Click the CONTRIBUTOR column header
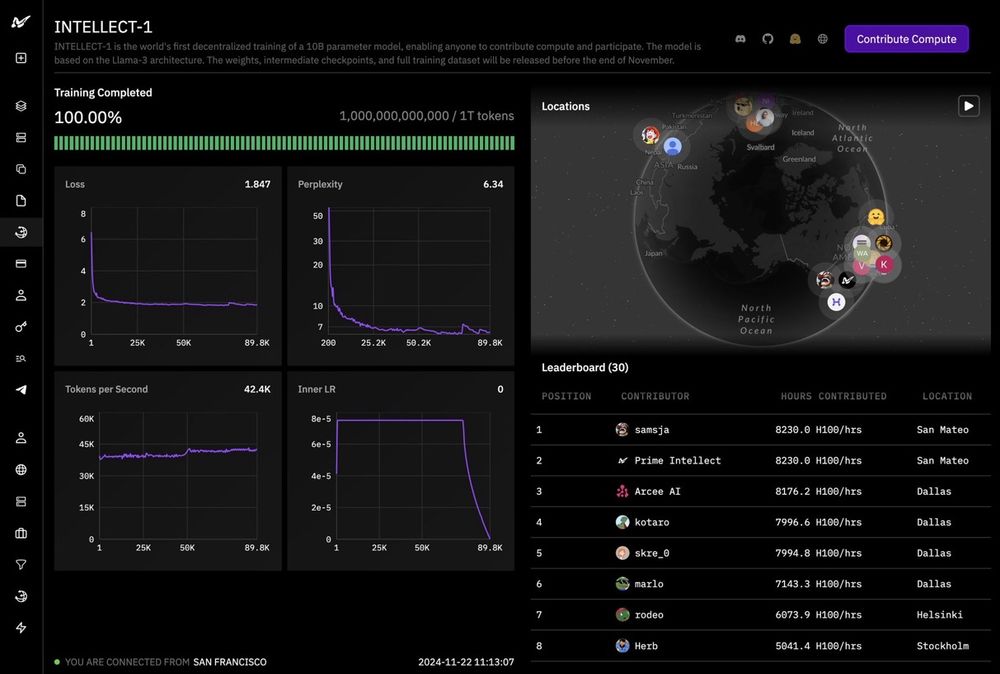 [655, 396]
